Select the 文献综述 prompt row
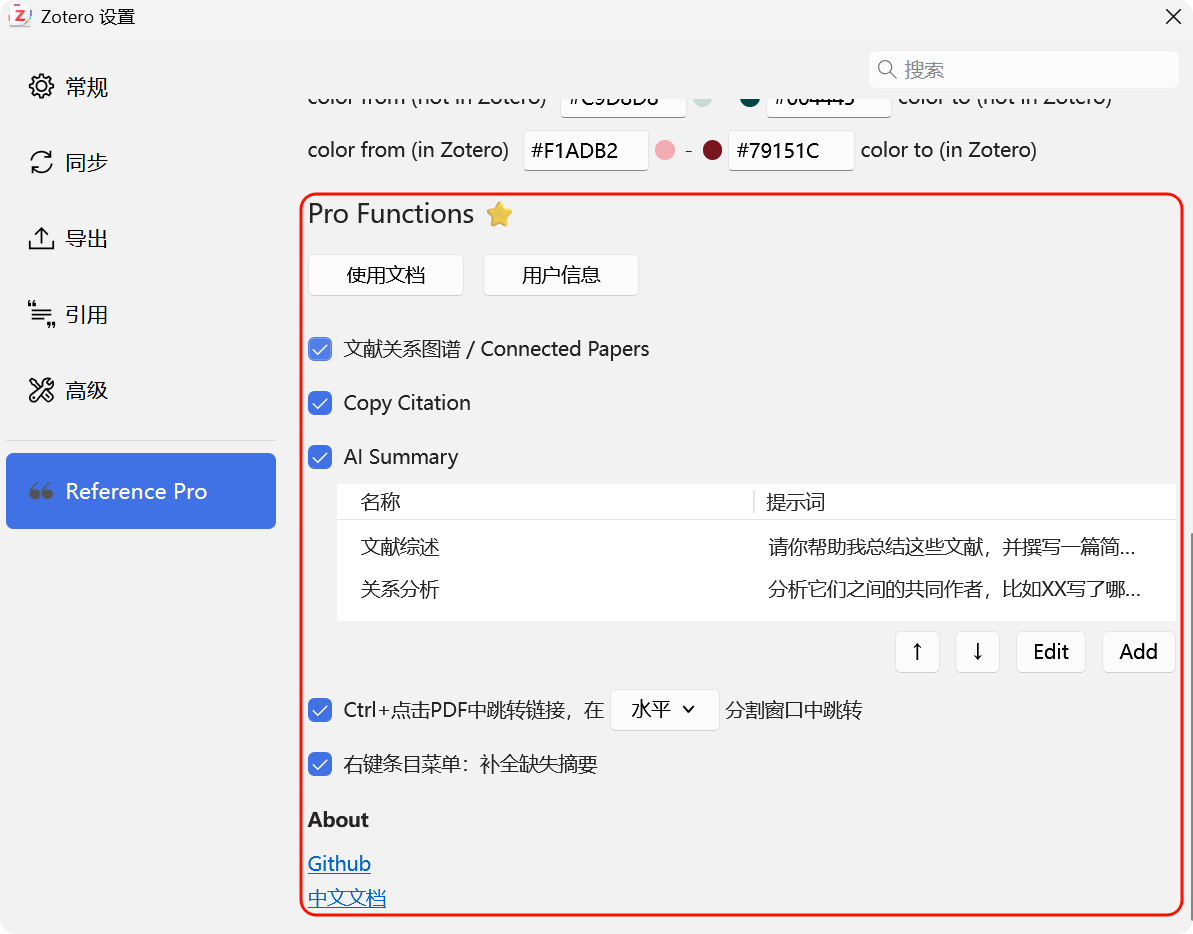 tap(756, 547)
